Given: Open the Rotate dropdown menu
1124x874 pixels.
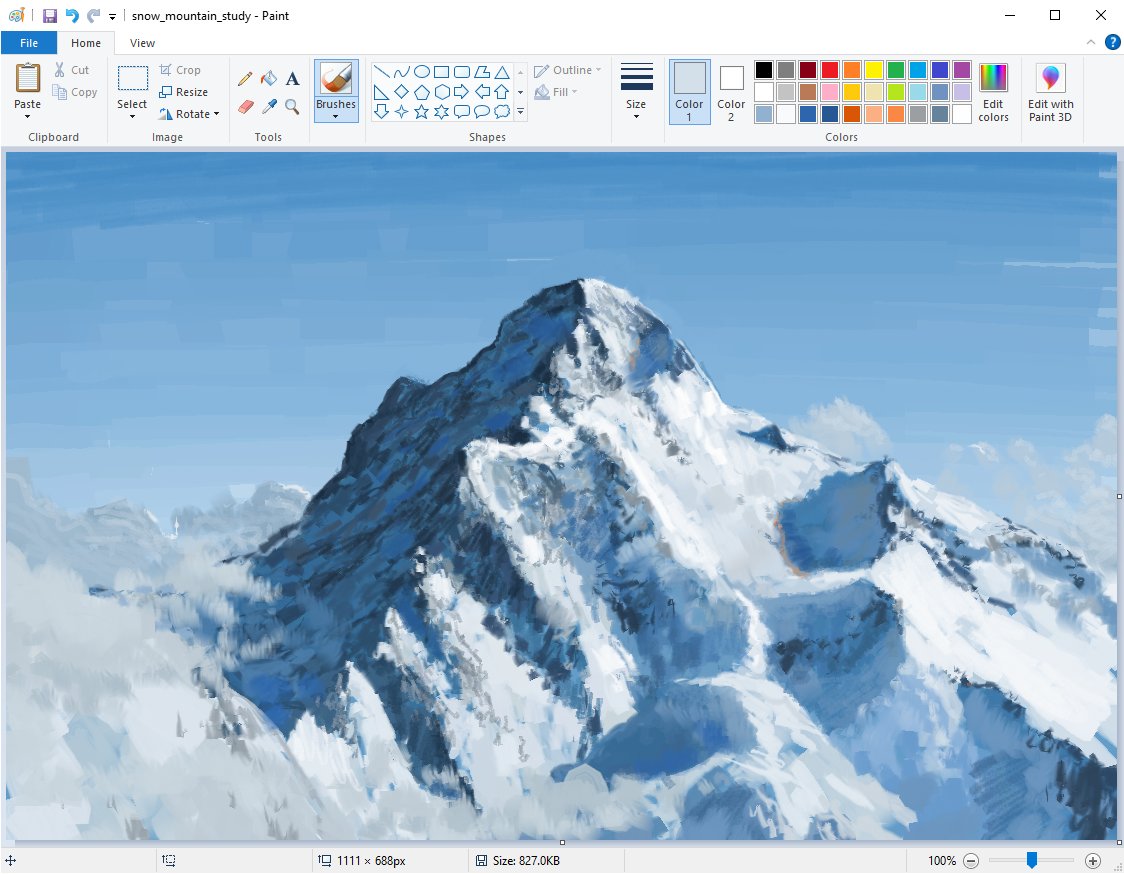Looking at the screenshot, I should [189, 114].
